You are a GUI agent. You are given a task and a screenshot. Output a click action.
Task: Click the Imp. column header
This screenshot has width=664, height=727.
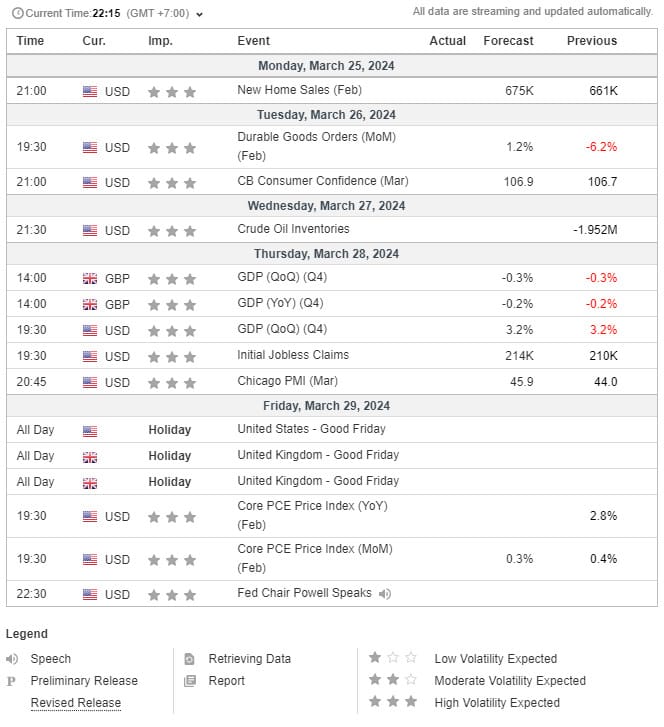pyautogui.click(x=160, y=41)
